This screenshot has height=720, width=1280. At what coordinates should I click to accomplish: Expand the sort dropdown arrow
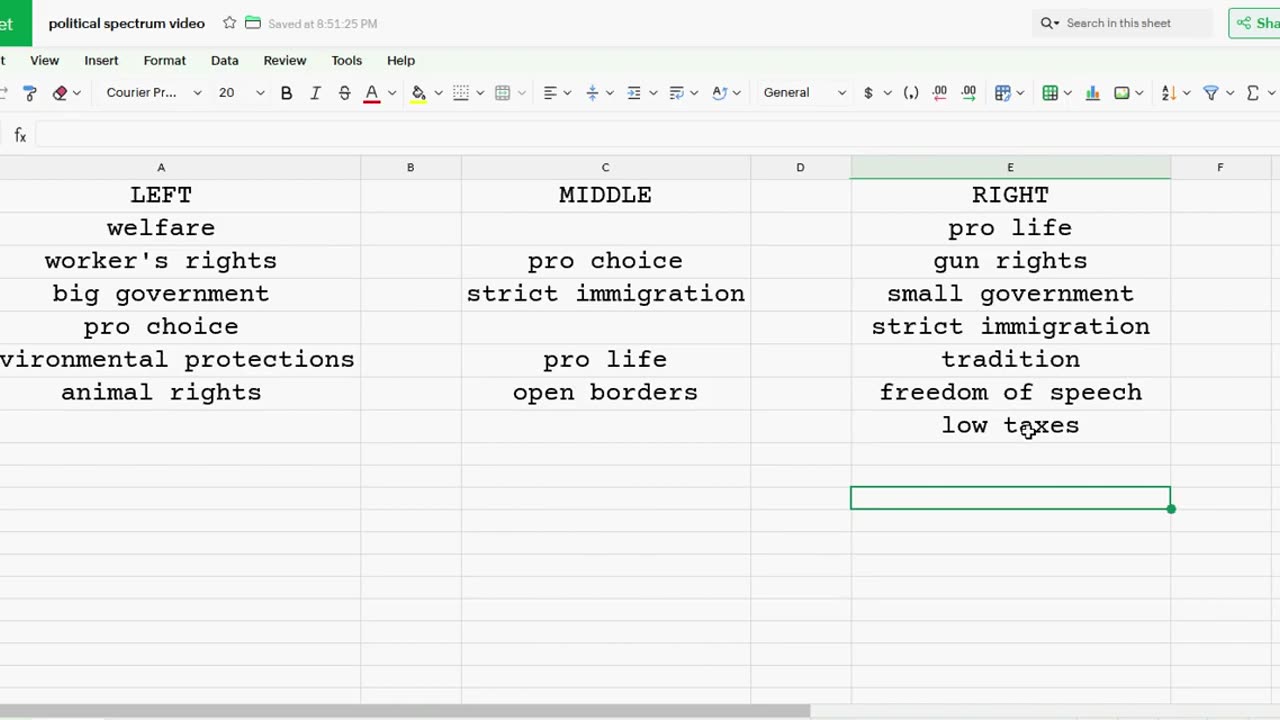point(1187,93)
